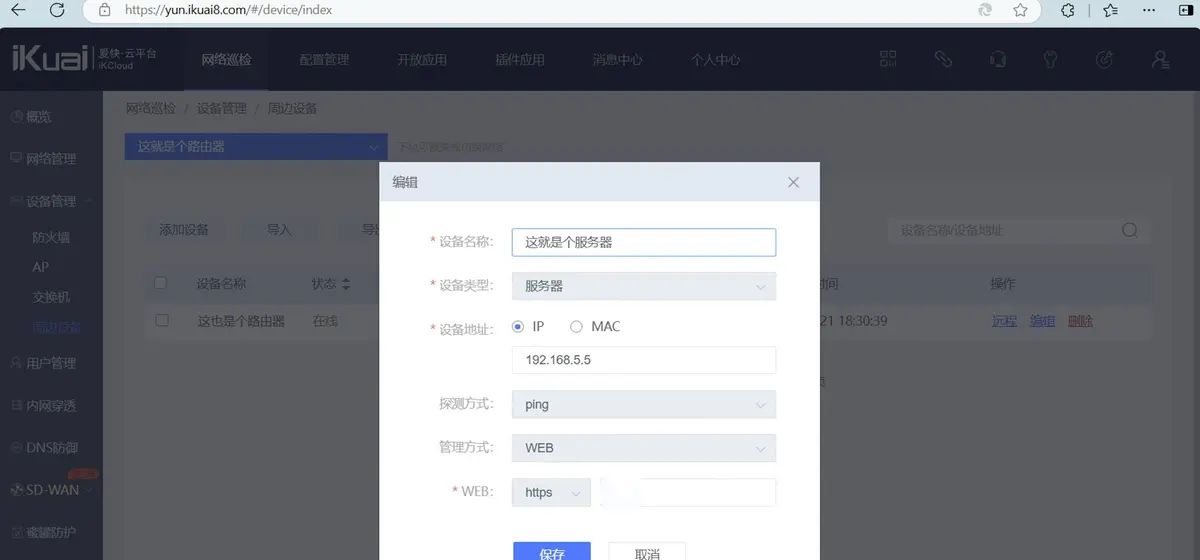
Task: Reload the page with refresh icon
Action: coord(57,10)
